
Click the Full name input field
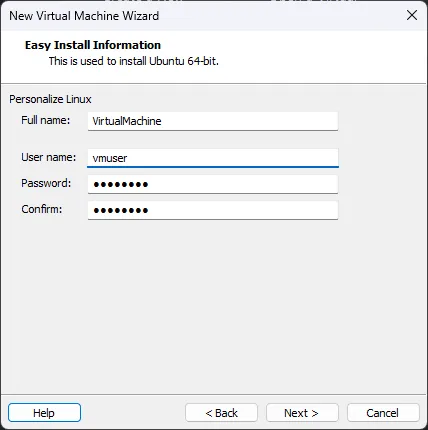[x=213, y=121]
